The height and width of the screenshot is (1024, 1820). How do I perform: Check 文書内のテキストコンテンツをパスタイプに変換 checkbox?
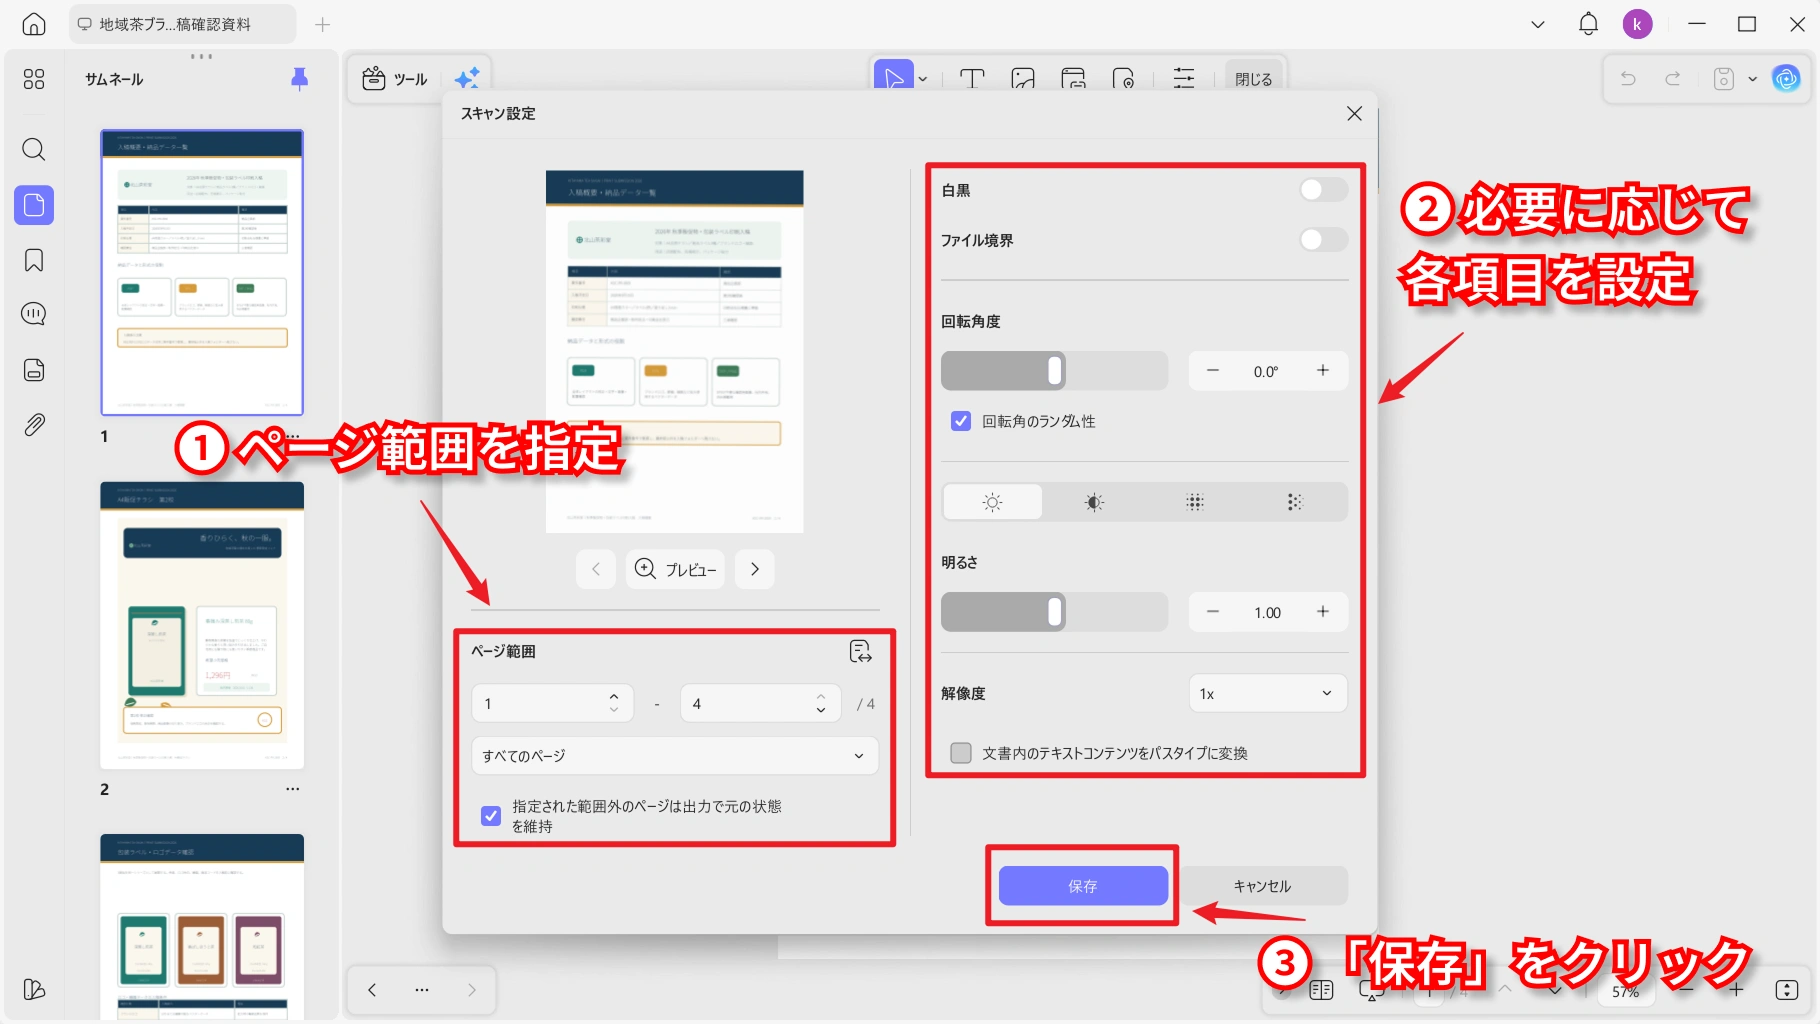pos(961,753)
